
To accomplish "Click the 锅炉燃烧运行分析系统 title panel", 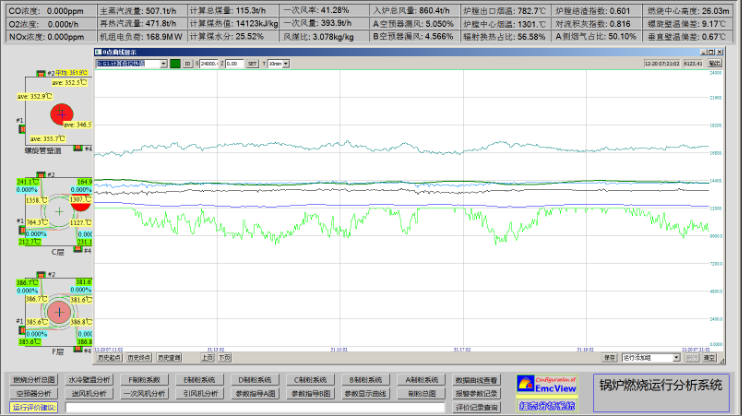I will (x=661, y=392).
